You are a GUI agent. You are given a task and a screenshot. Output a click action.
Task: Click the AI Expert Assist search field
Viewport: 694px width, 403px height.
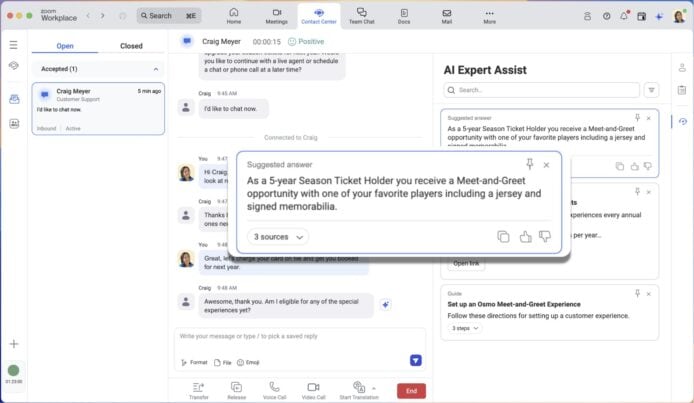(x=540, y=90)
